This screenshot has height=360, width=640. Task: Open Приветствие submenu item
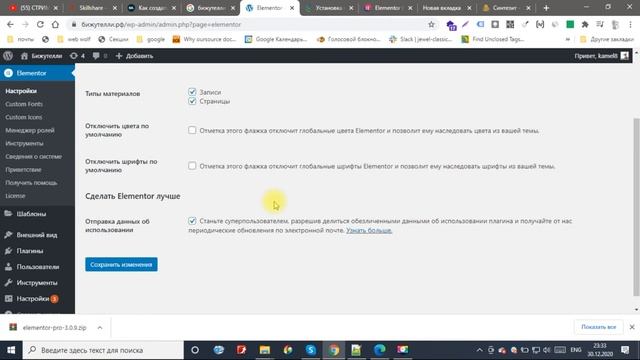(x=23, y=169)
